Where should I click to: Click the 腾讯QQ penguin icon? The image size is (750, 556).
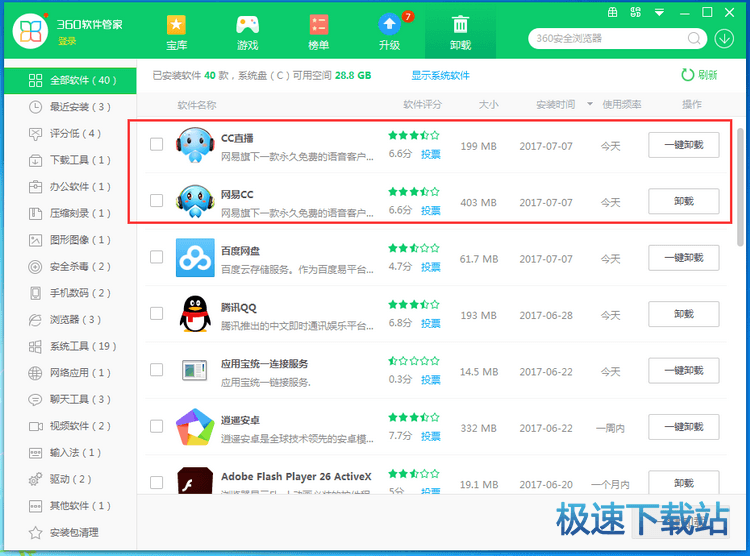tap(195, 314)
